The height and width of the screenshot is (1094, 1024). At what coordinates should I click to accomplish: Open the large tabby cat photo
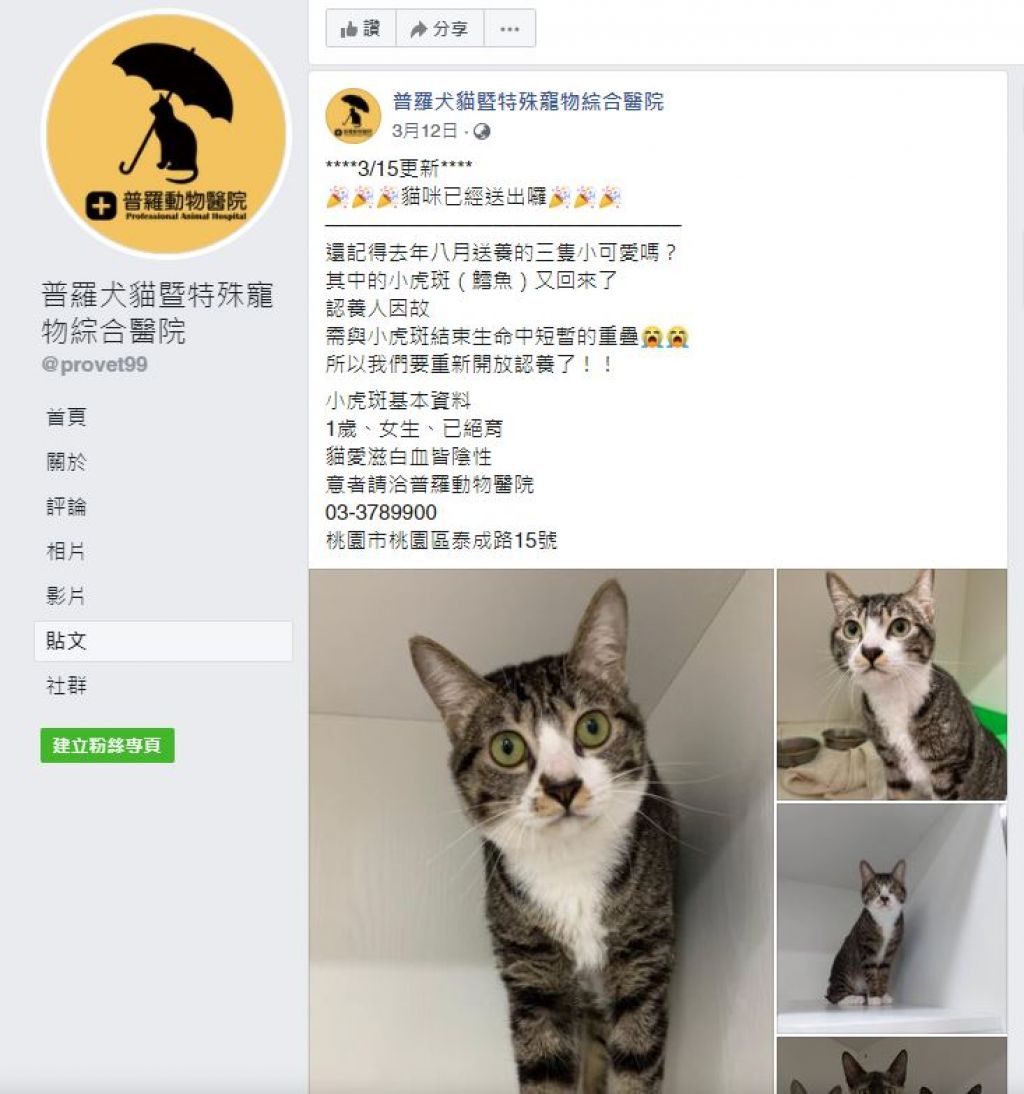(541, 831)
